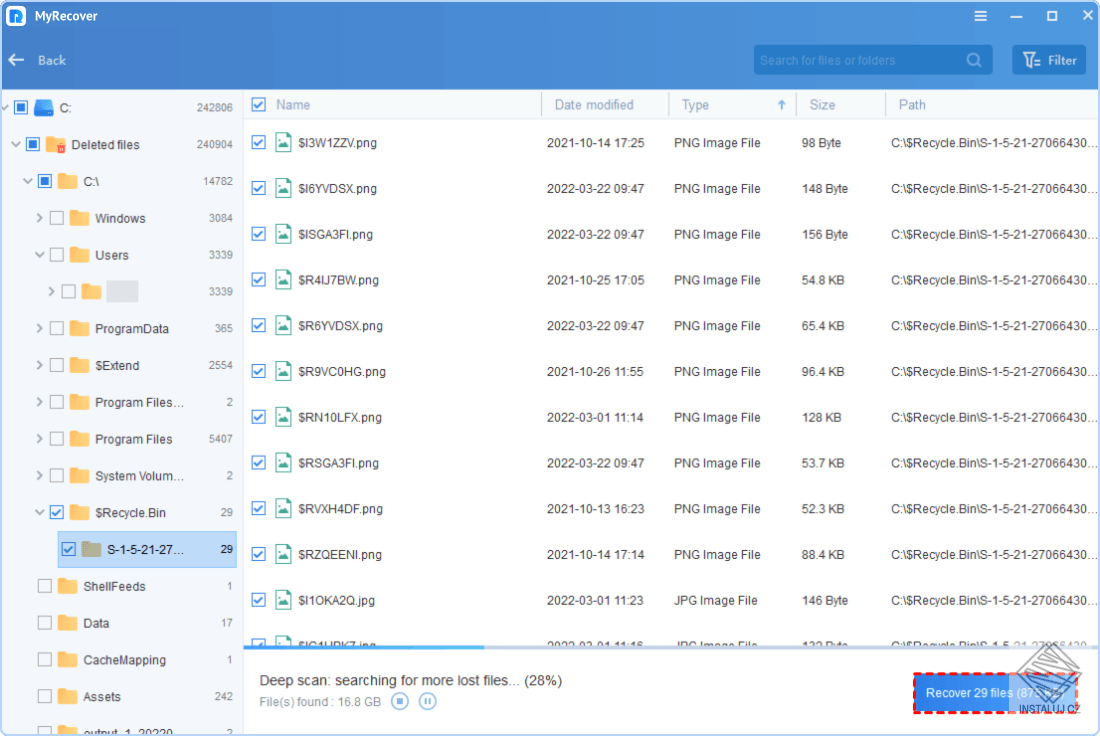Click the MyRecover logo icon
The image size is (1100, 736).
click(x=16, y=15)
